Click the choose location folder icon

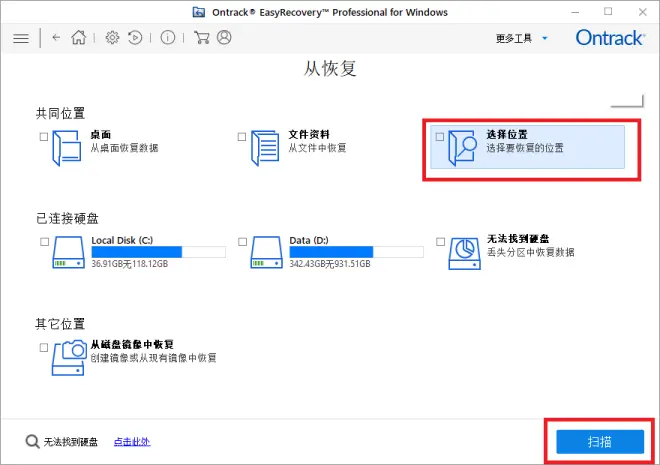click(462, 148)
